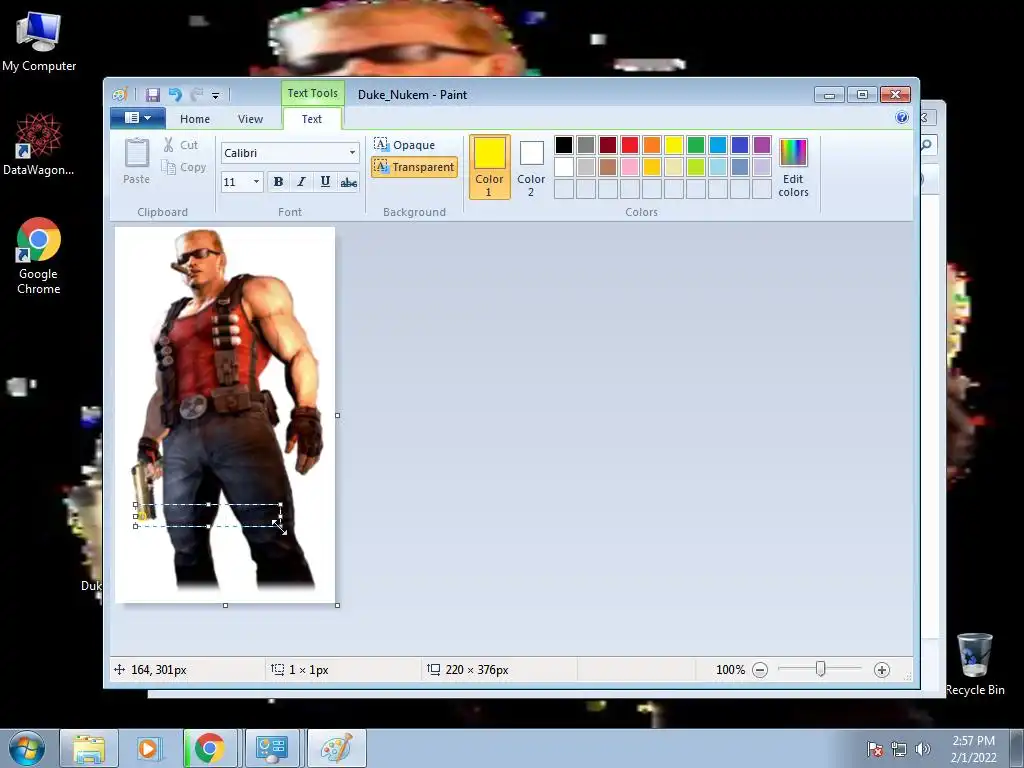Open the Customize Quick Access Toolbar arrow
The height and width of the screenshot is (768, 1024).
pyautogui.click(x=216, y=95)
